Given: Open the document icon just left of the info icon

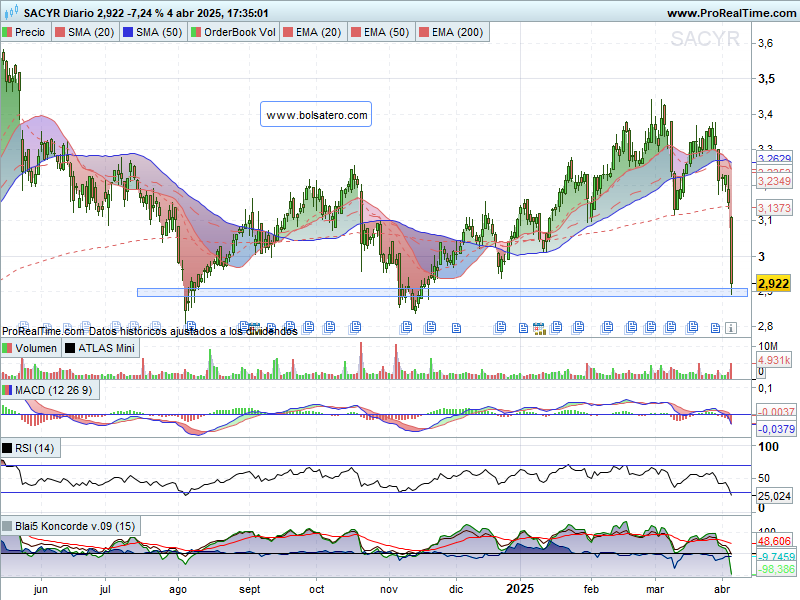Looking at the screenshot, I should [x=715, y=328].
